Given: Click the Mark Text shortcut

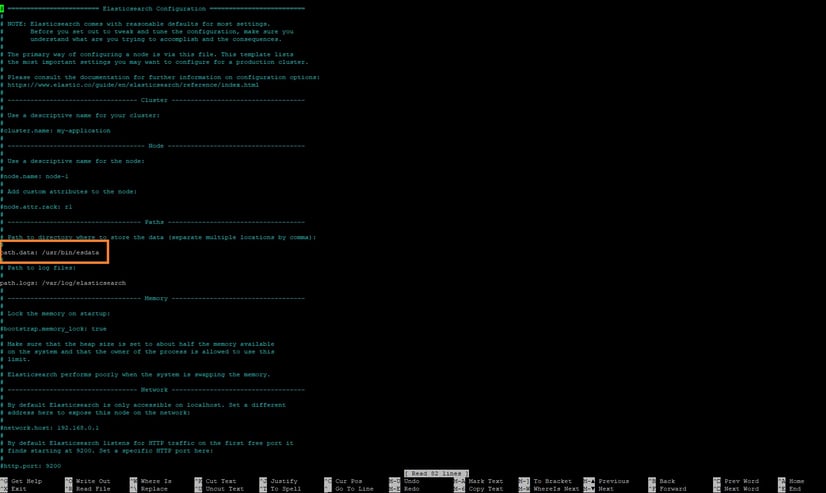Looking at the screenshot, I should [485, 481].
